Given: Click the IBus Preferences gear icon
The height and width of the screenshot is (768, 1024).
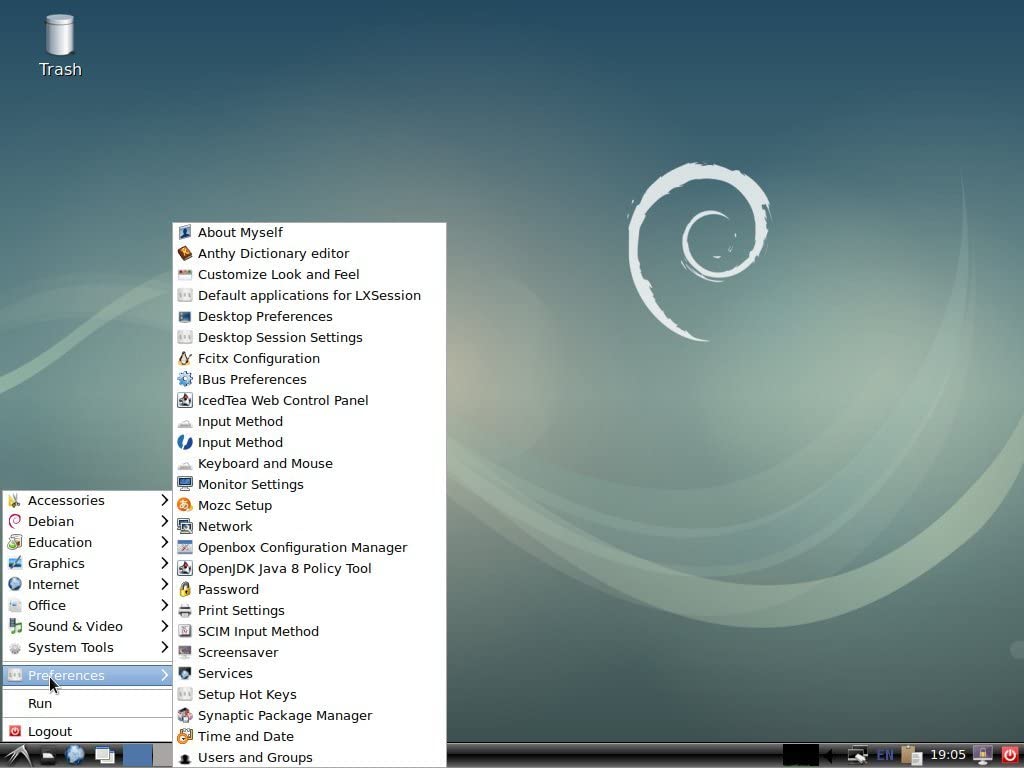Looking at the screenshot, I should click(x=185, y=379).
